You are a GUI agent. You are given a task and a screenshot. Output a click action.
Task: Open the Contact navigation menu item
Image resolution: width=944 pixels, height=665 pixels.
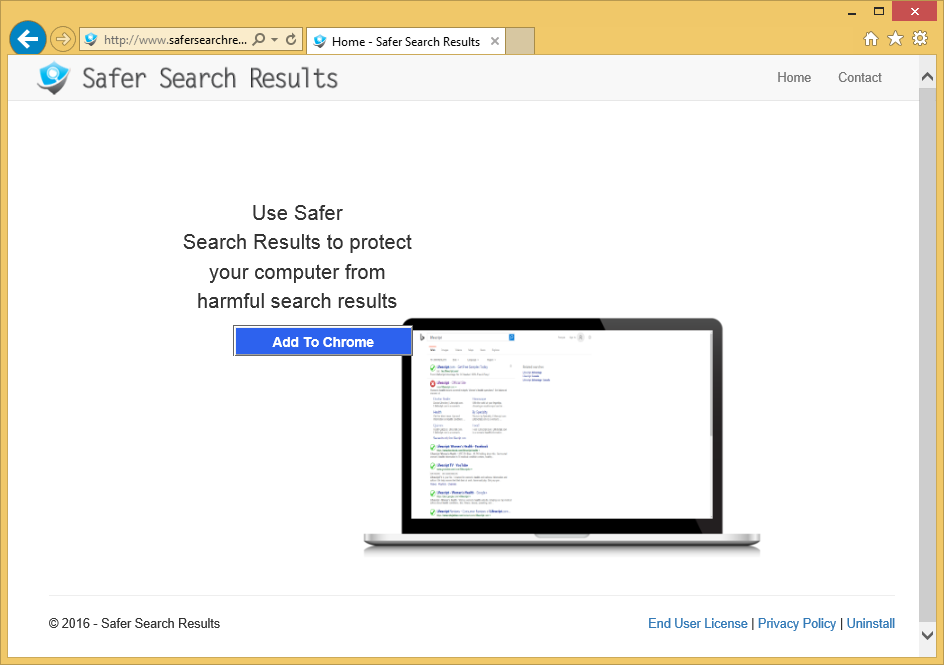click(859, 77)
